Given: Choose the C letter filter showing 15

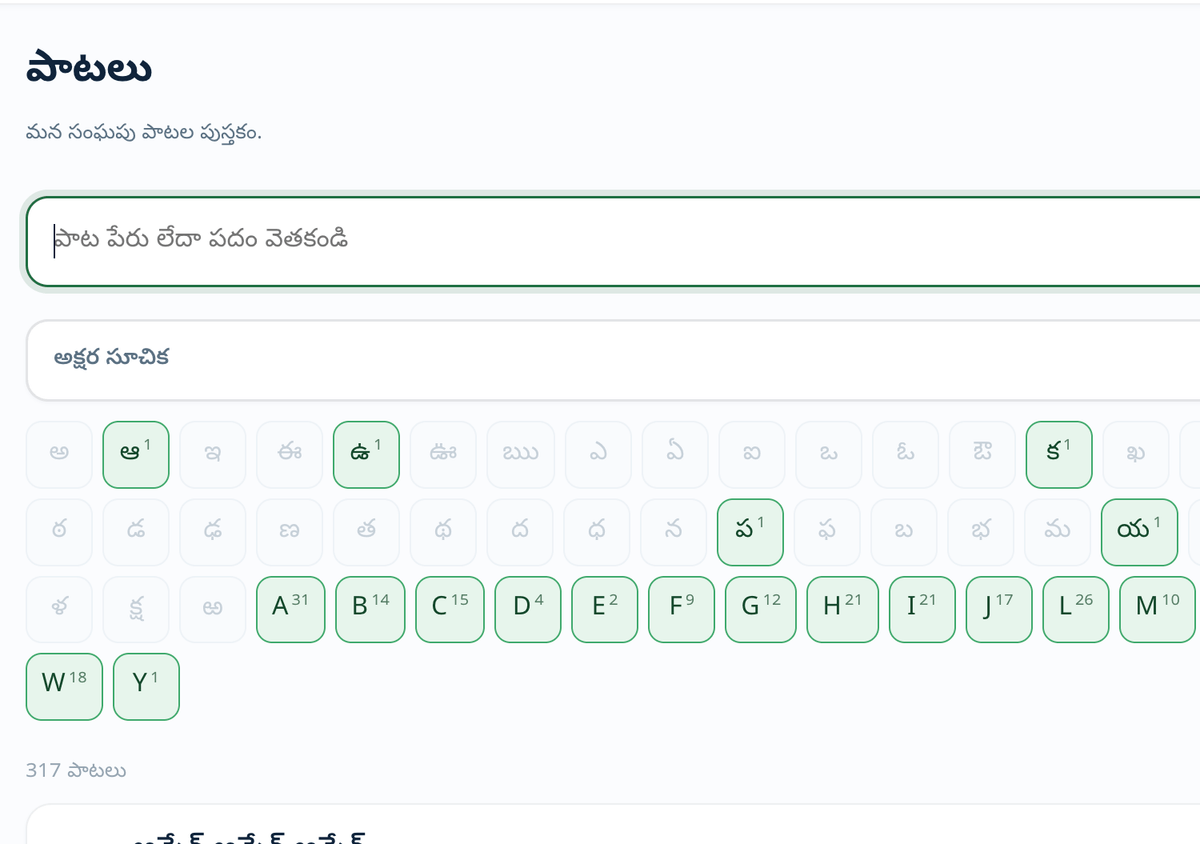Looking at the screenshot, I should coord(450,609).
